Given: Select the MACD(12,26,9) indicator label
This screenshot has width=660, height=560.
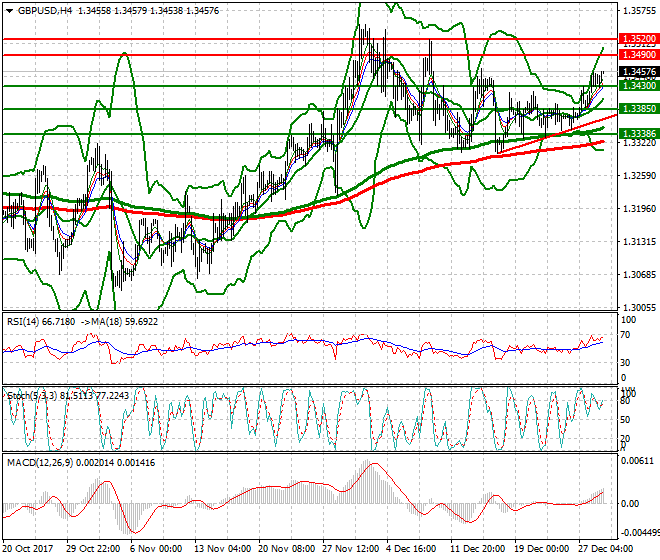Looking at the screenshot, I should [81, 463].
